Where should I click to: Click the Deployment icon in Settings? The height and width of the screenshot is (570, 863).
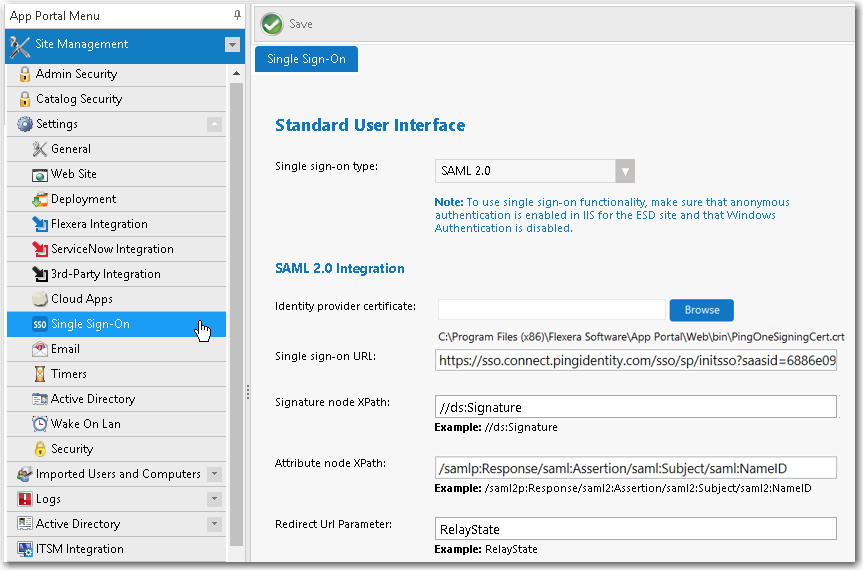[x=40, y=199]
